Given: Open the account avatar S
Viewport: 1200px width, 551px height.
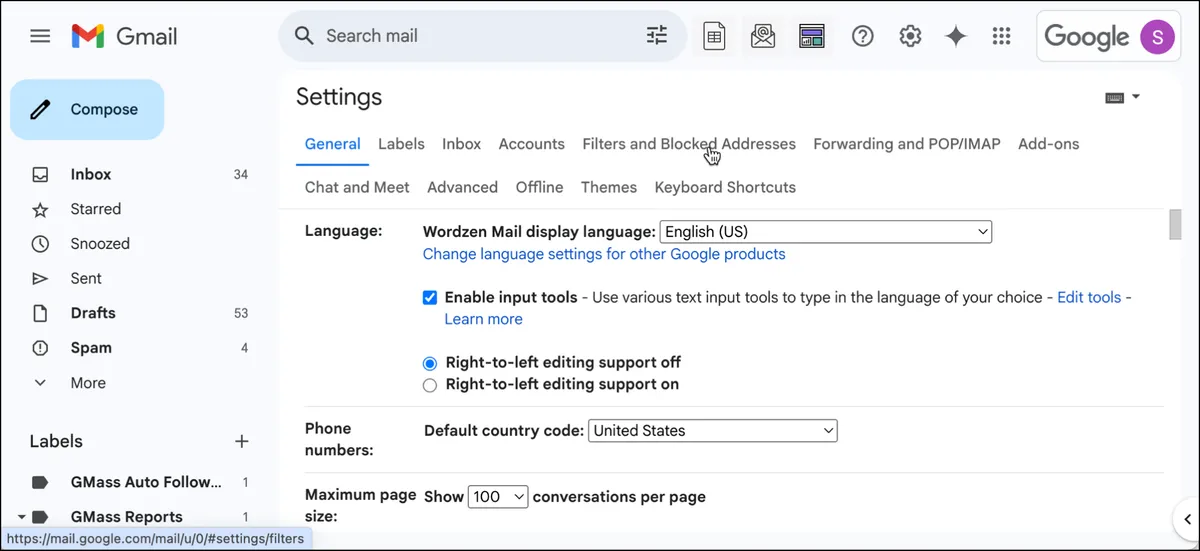Looking at the screenshot, I should [x=1157, y=36].
